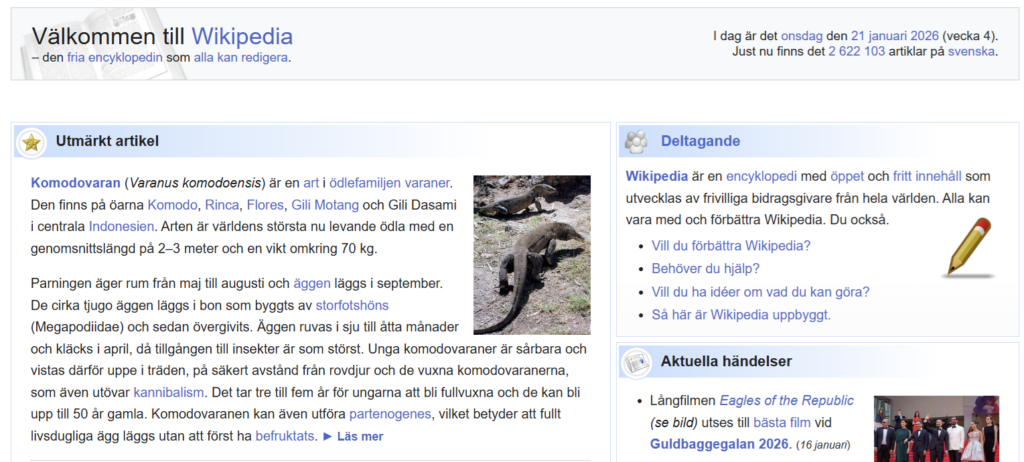Viewport: 1024px width, 462px height.
Task: Click 'Så här är Wikipedia uppbyggt' link
Action: click(740, 315)
